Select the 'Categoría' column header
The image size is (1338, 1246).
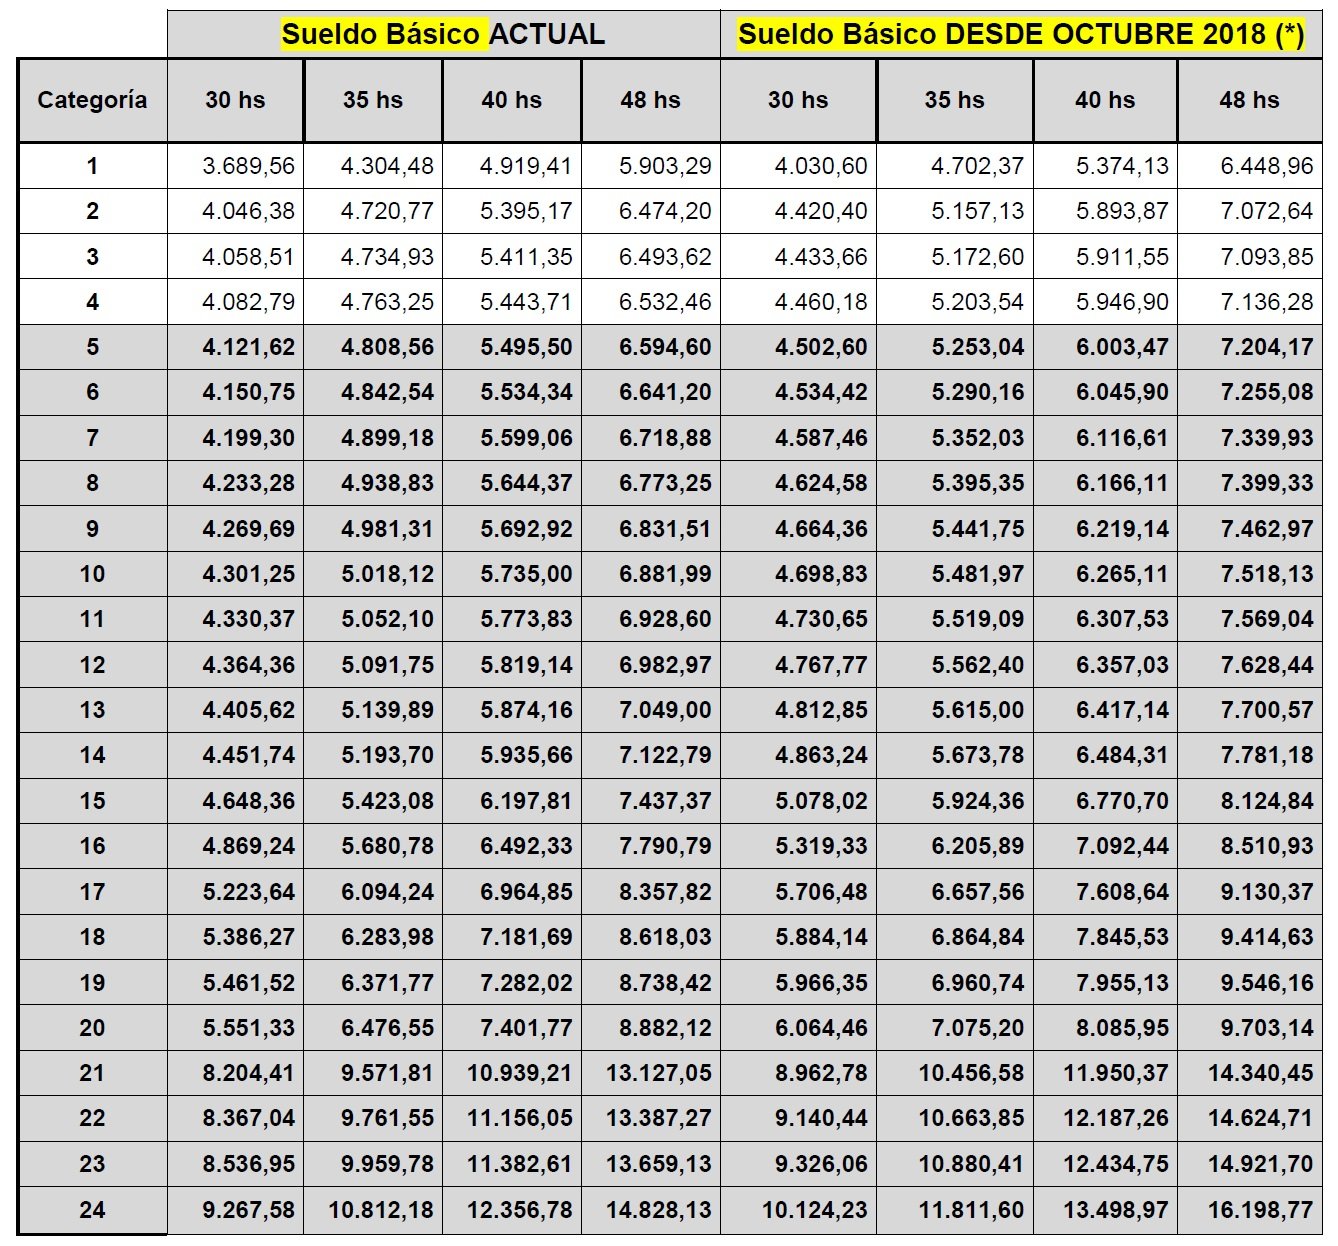coord(92,100)
